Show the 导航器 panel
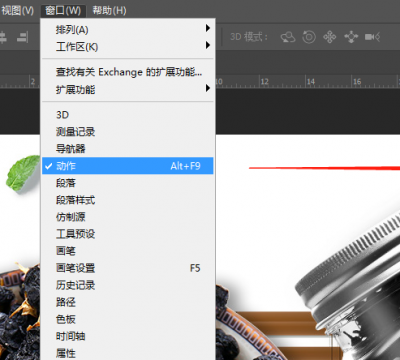Screen dimensions: 400x360 128,149
